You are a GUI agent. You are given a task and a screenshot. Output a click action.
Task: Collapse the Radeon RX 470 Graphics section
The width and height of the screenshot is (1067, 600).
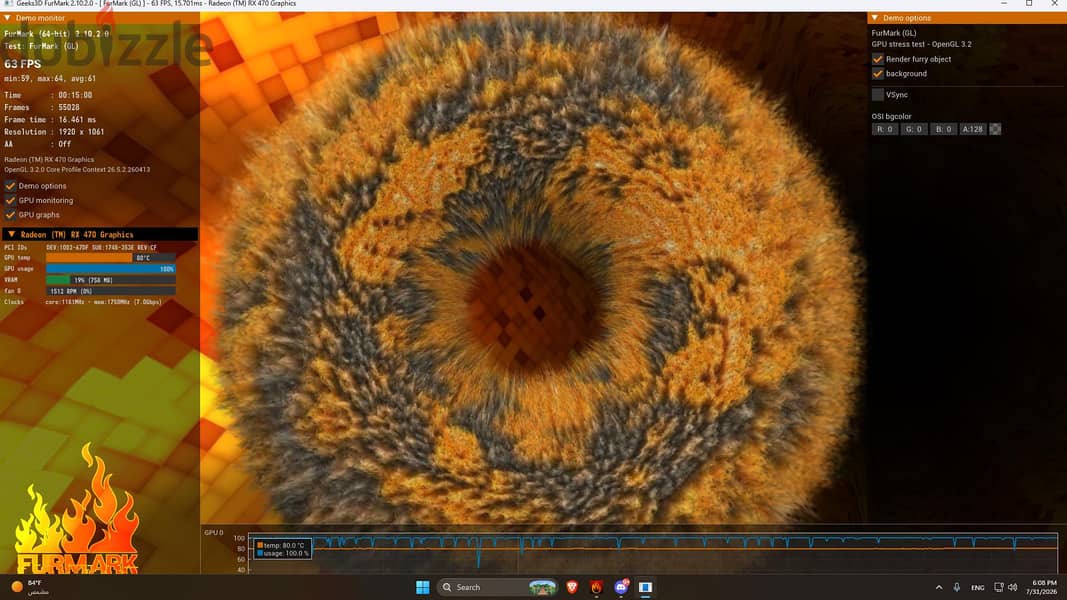point(12,234)
